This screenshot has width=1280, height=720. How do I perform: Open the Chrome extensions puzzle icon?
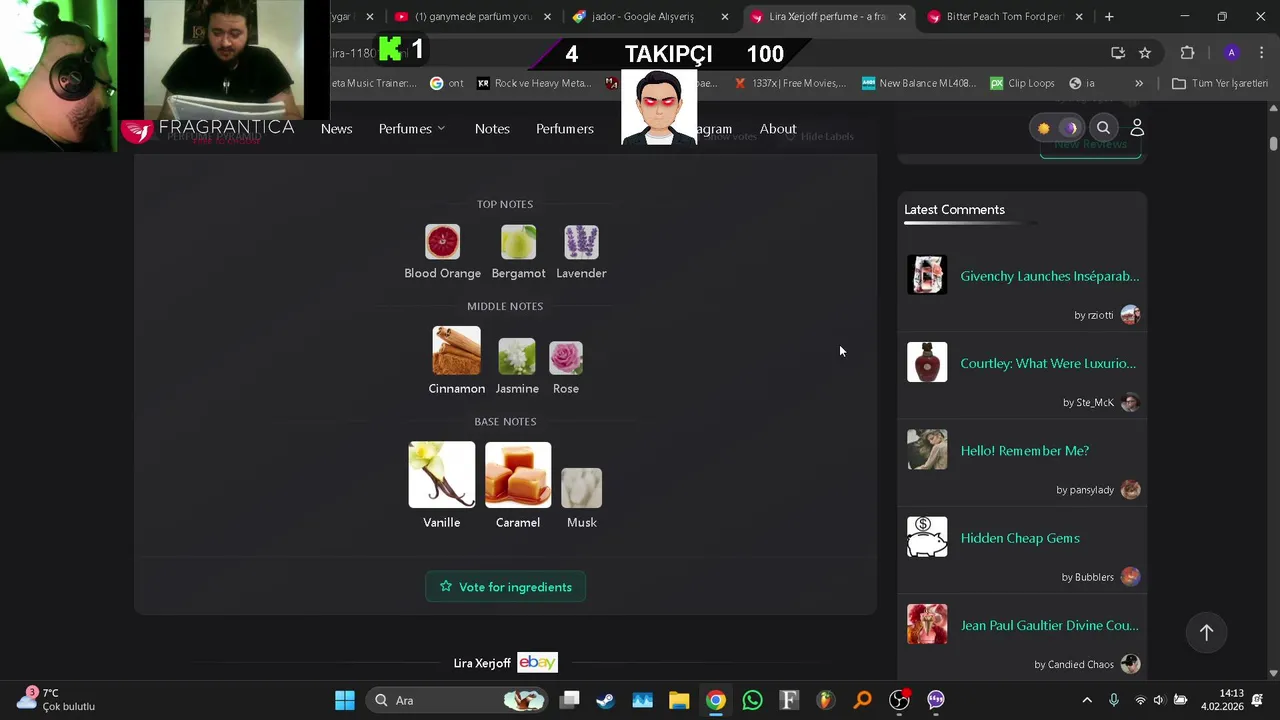(x=1187, y=53)
